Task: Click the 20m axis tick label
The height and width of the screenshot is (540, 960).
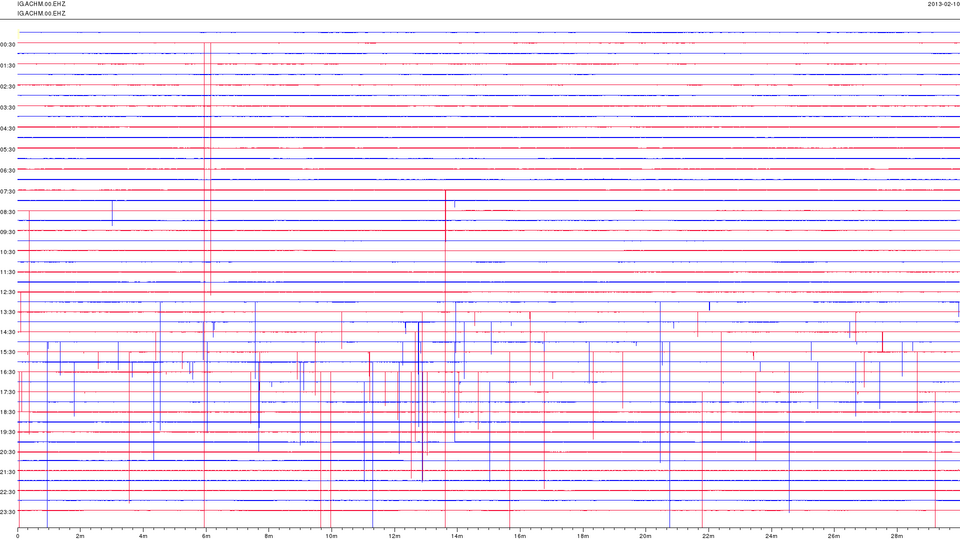Action: [x=645, y=536]
